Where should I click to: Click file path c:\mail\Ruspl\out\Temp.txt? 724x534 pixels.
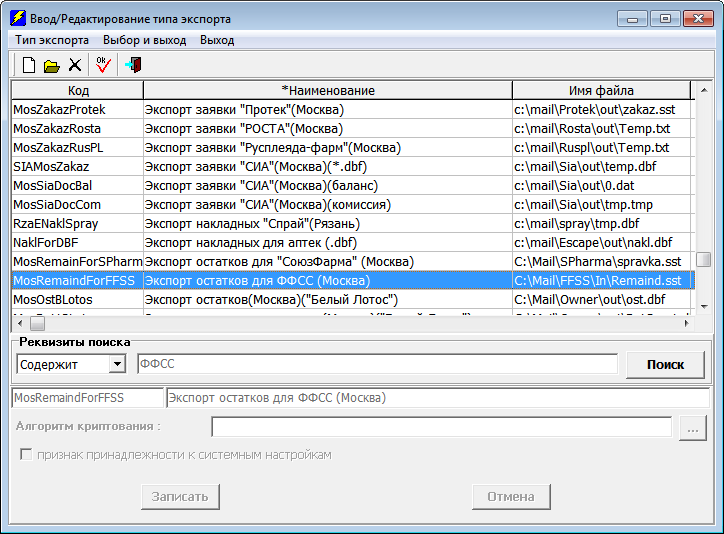click(602, 148)
